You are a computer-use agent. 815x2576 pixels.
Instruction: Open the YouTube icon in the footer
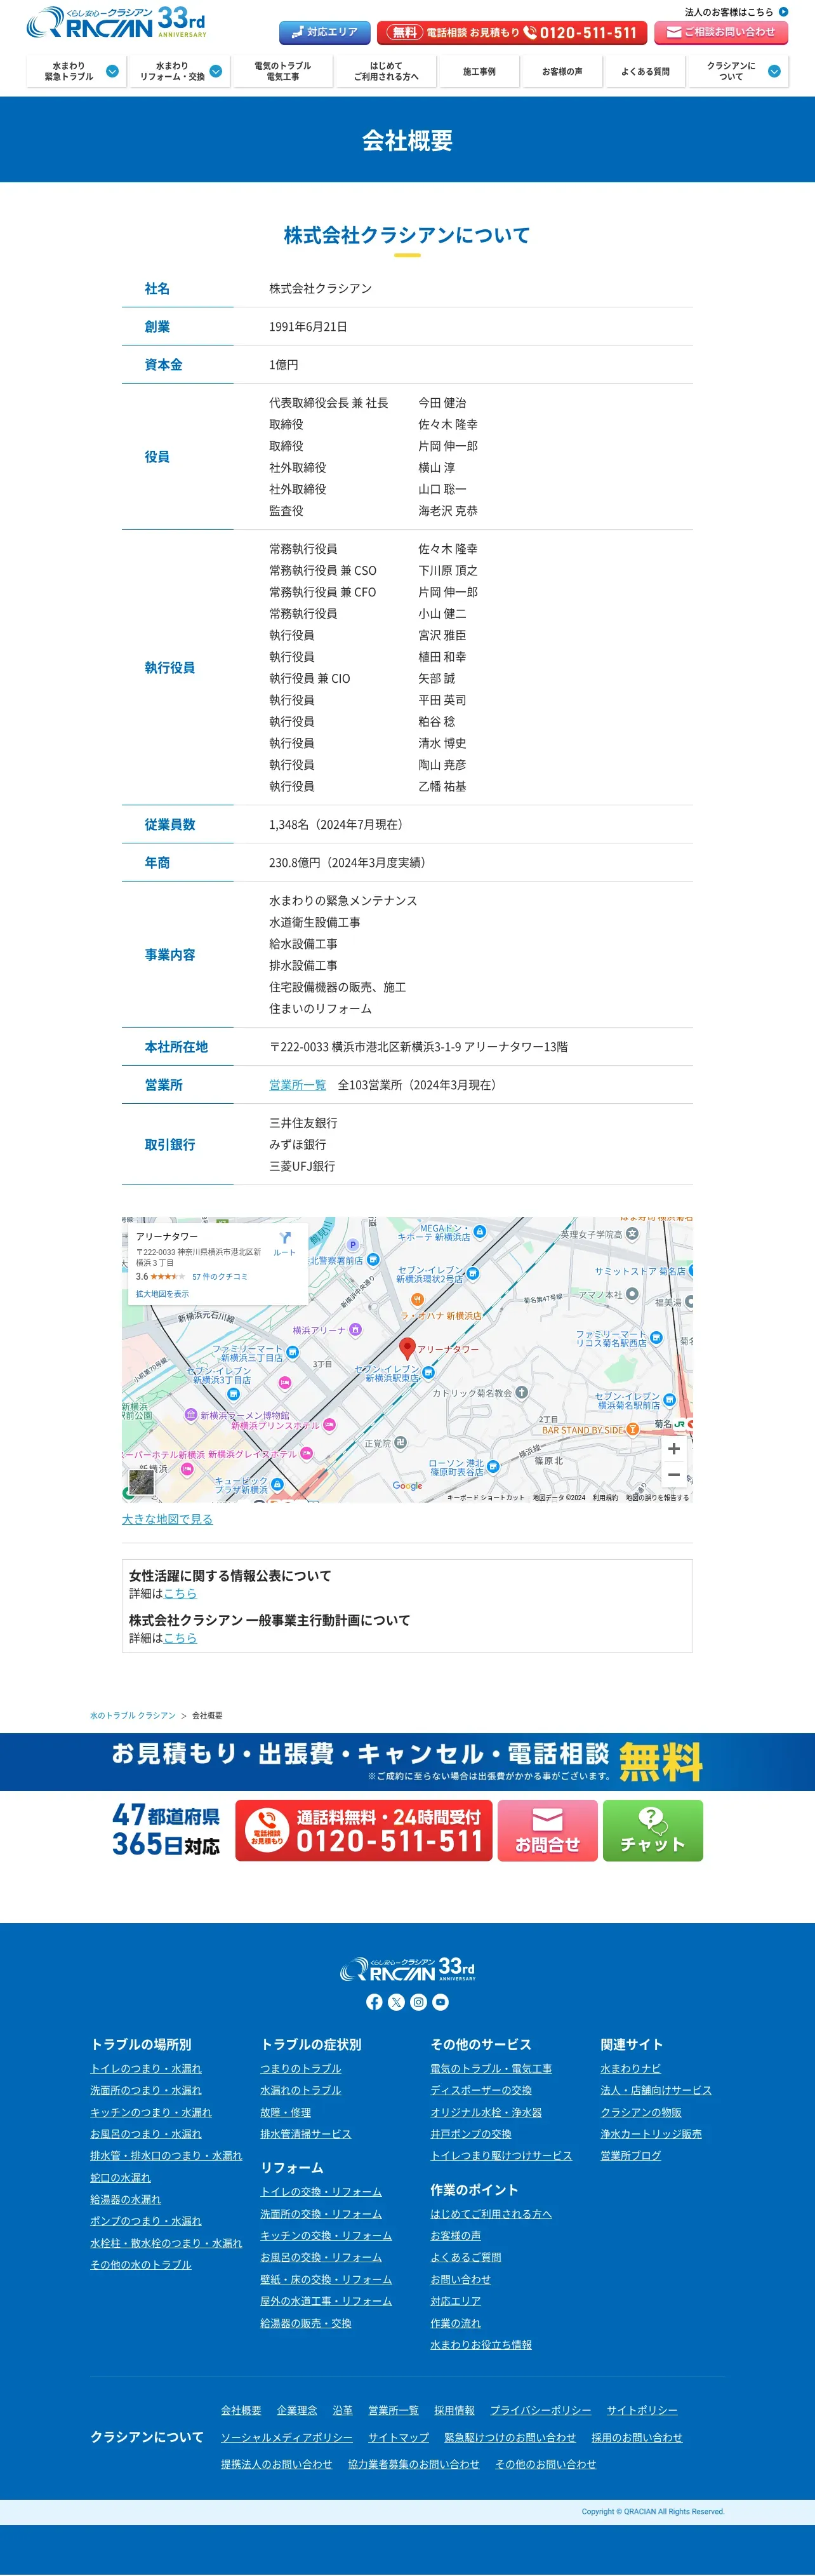441,2002
